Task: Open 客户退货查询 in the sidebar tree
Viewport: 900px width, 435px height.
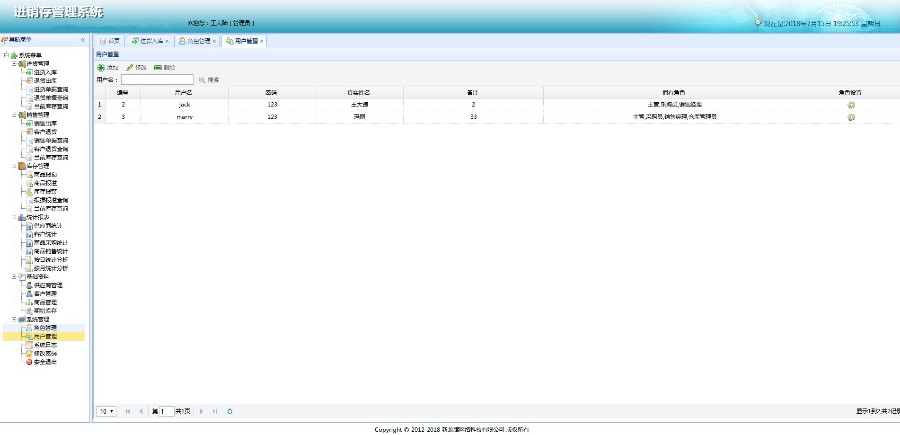Action: tap(51, 149)
